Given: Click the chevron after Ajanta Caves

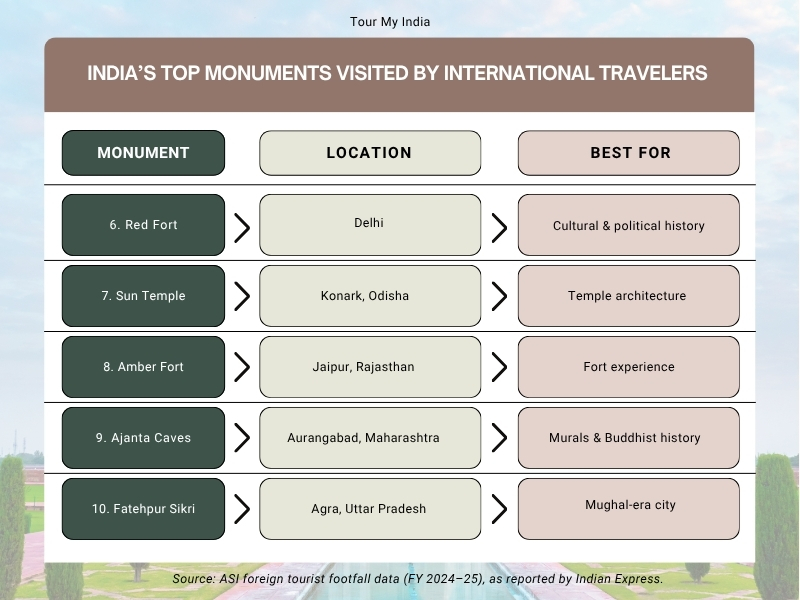Looking at the screenshot, I should coord(242,438).
